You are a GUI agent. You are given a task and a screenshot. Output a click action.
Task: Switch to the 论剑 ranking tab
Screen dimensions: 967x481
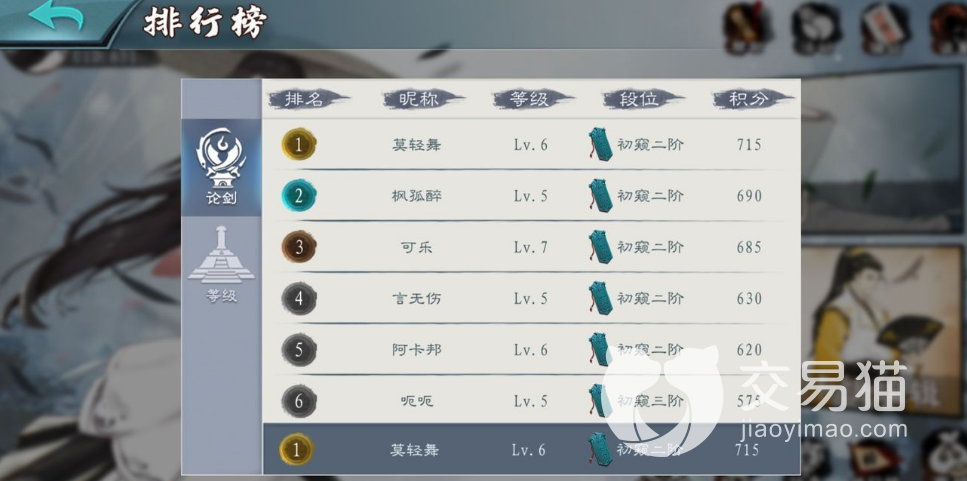click(221, 168)
